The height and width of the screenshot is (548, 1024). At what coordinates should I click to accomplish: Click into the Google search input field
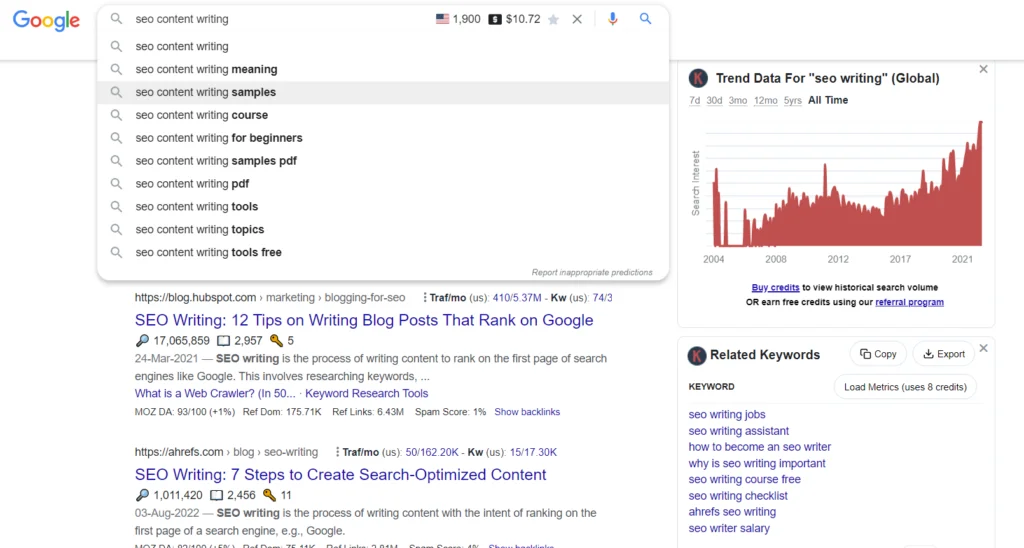click(x=281, y=20)
